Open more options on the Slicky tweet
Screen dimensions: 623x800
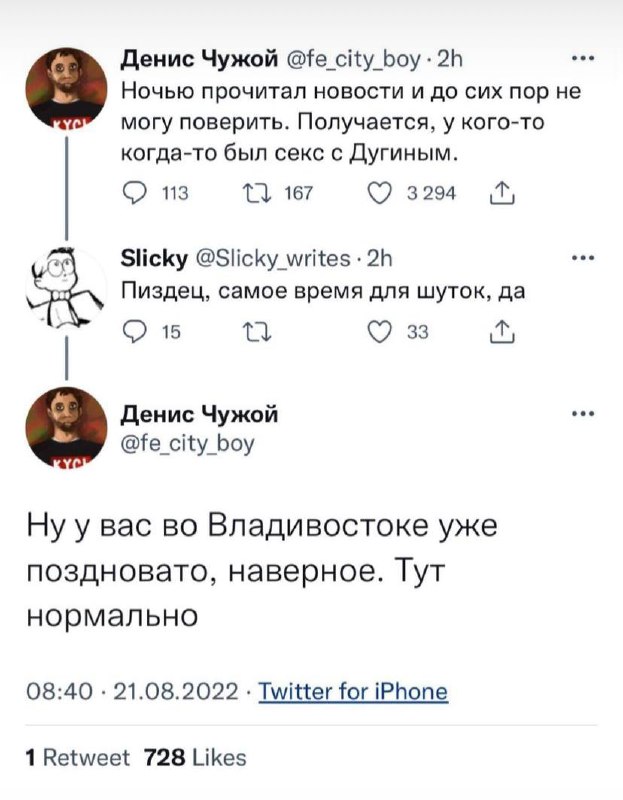[585, 256]
